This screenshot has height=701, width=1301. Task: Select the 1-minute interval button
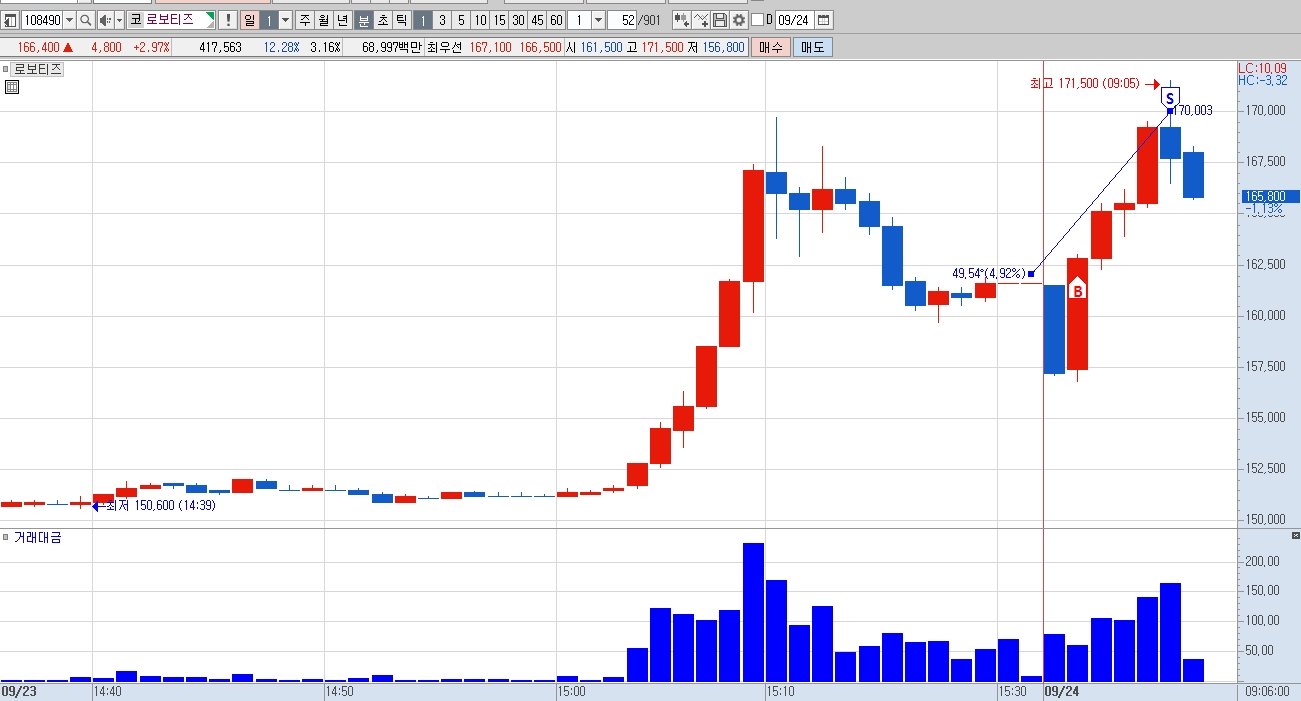pos(423,20)
